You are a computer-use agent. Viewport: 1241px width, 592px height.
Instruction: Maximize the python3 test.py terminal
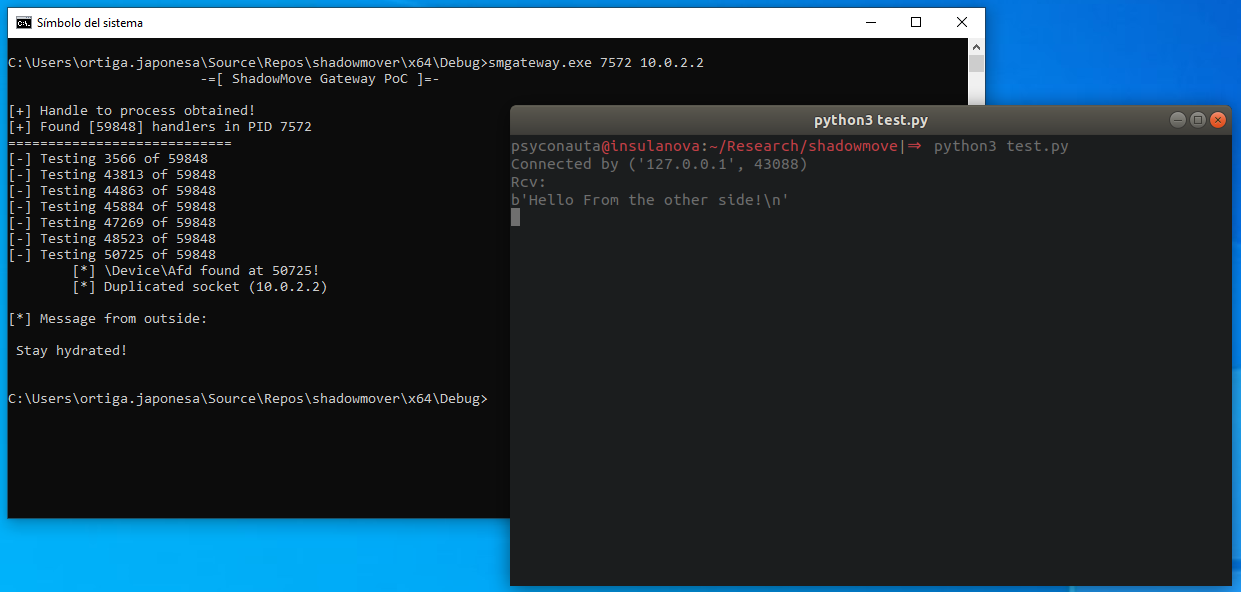[1198, 120]
